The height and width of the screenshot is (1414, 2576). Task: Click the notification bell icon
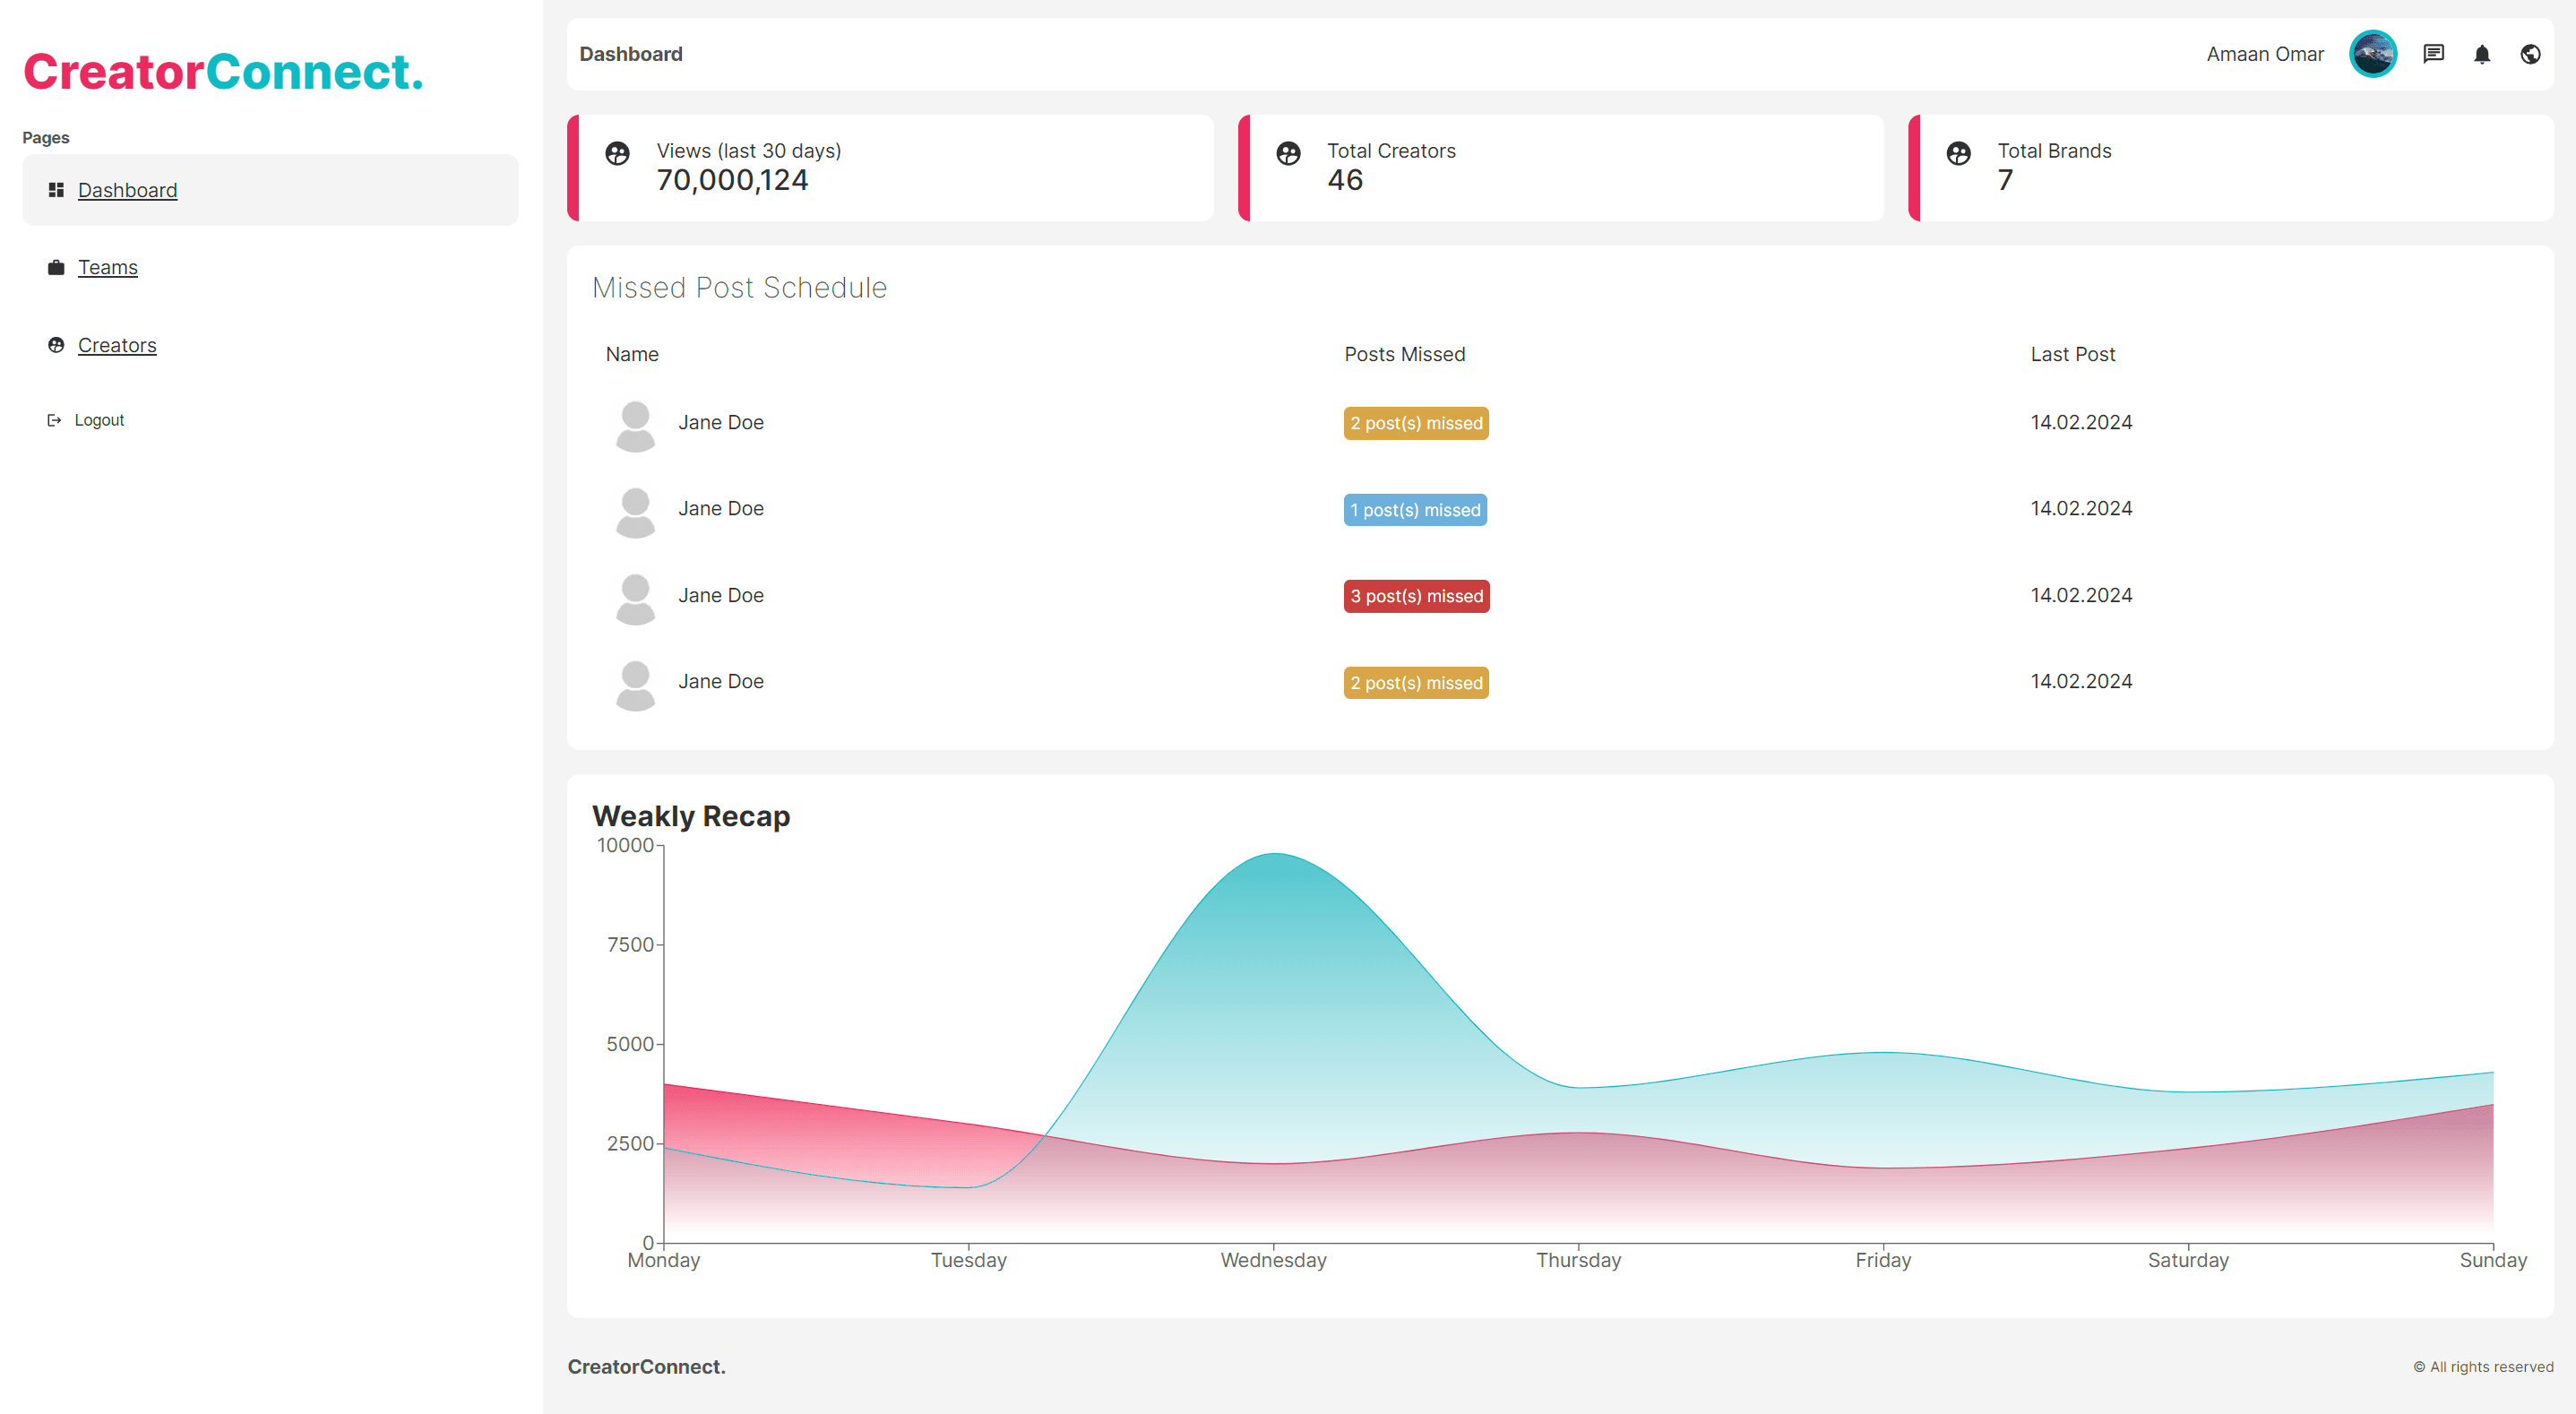coord(2481,54)
